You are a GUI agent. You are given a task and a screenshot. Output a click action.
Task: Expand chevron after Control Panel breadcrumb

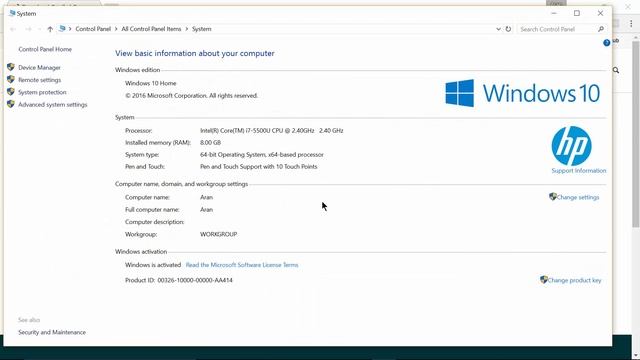(x=116, y=29)
